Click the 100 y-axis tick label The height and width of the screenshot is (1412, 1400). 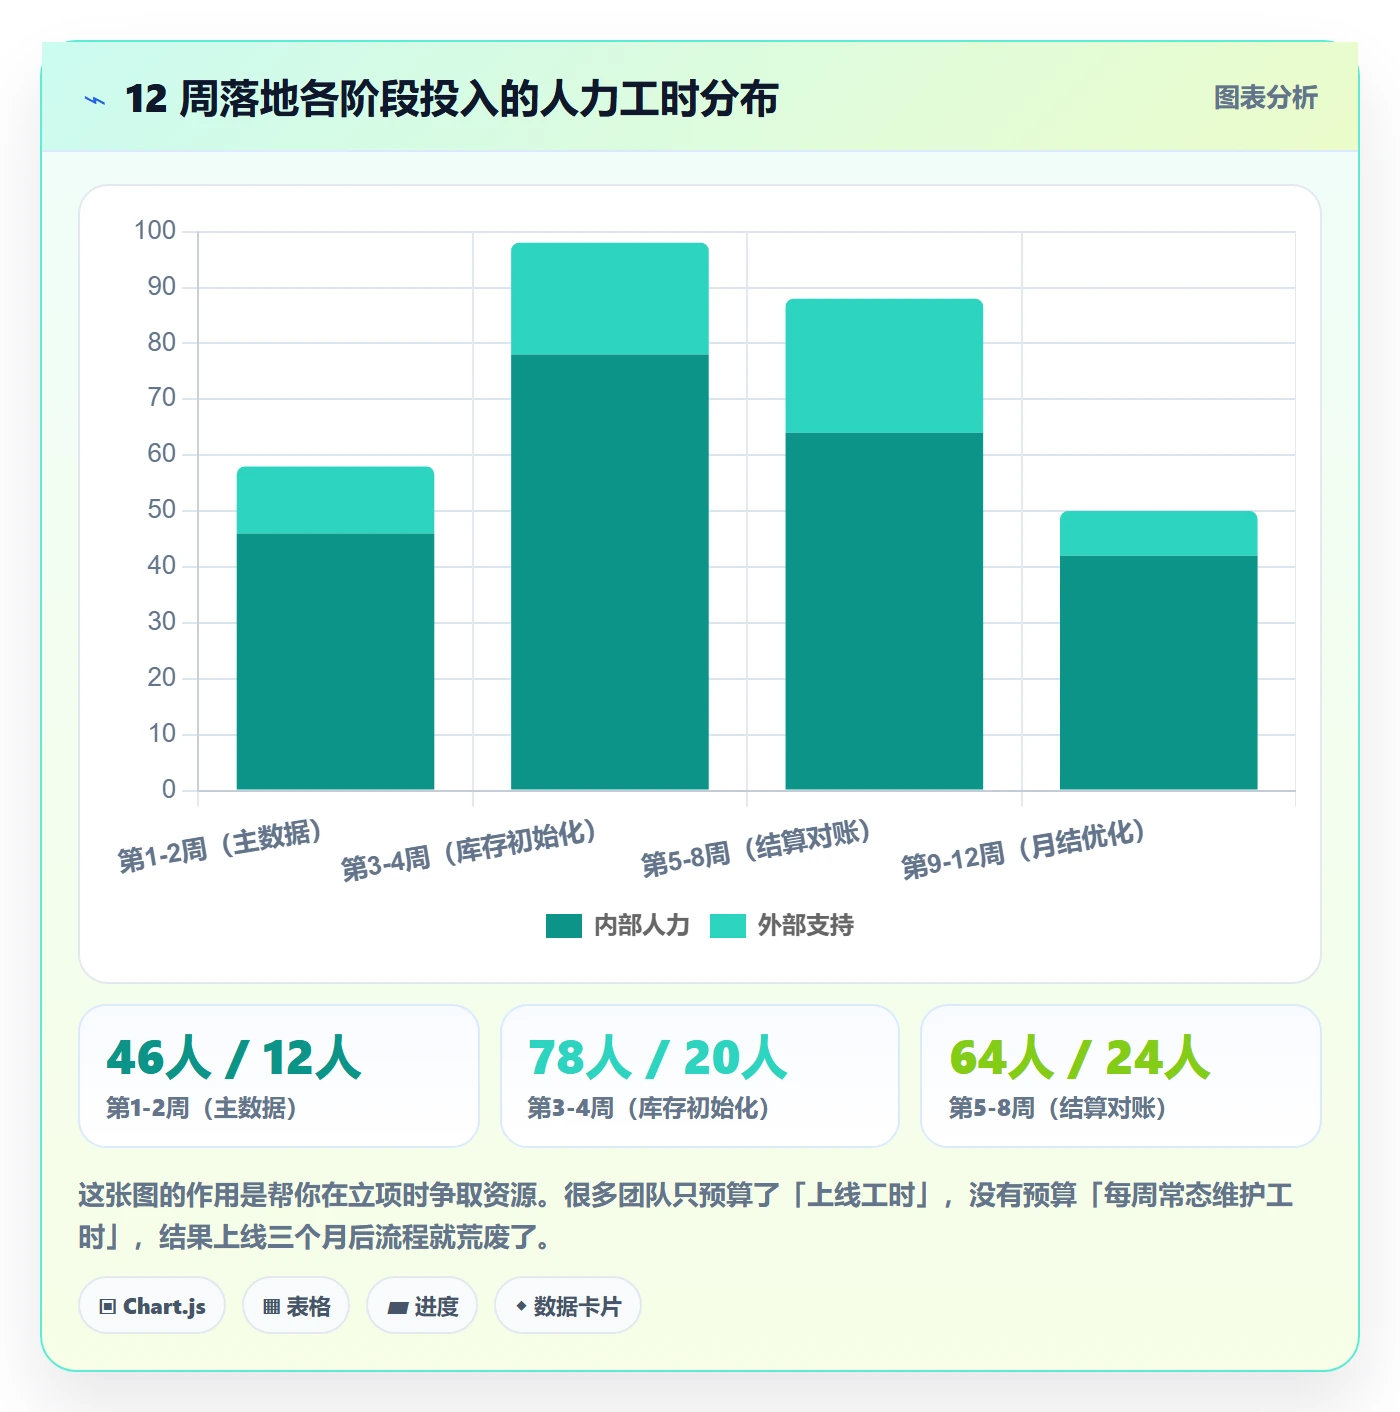[x=155, y=231]
